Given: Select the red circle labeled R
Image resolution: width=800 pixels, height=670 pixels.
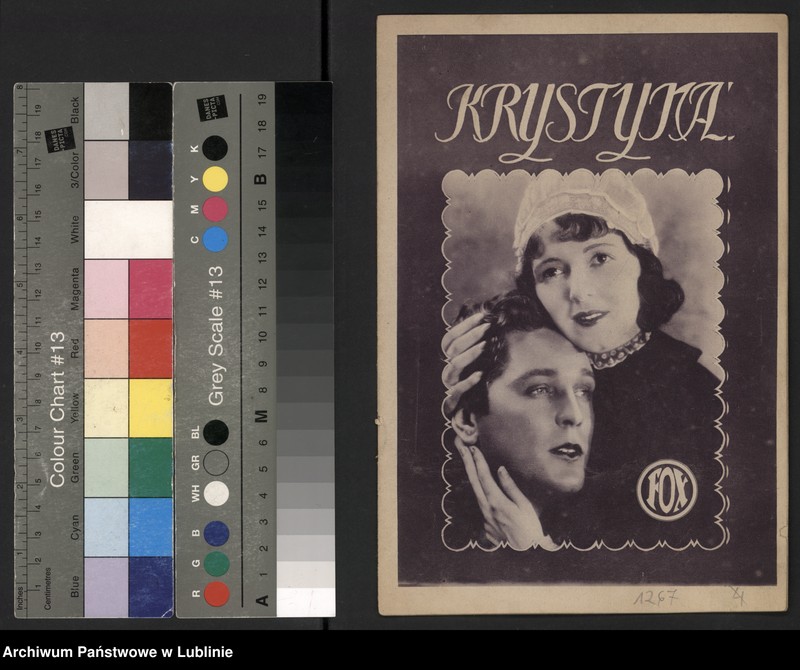Looking at the screenshot, I should [x=217, y=594].
